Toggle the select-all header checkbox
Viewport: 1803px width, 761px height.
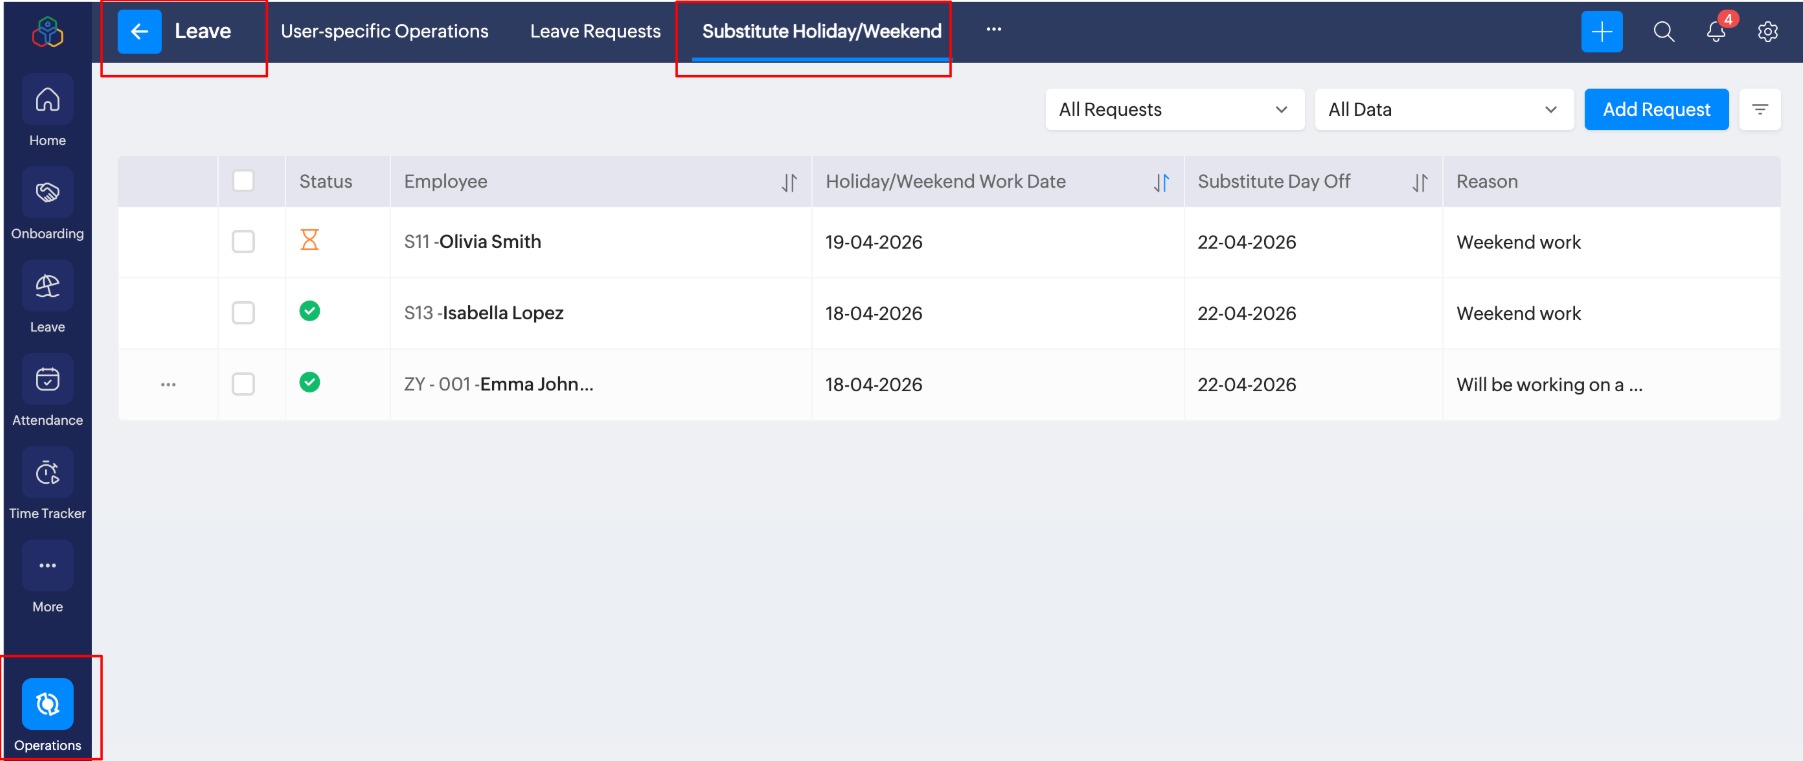click(x=243, y=181)
